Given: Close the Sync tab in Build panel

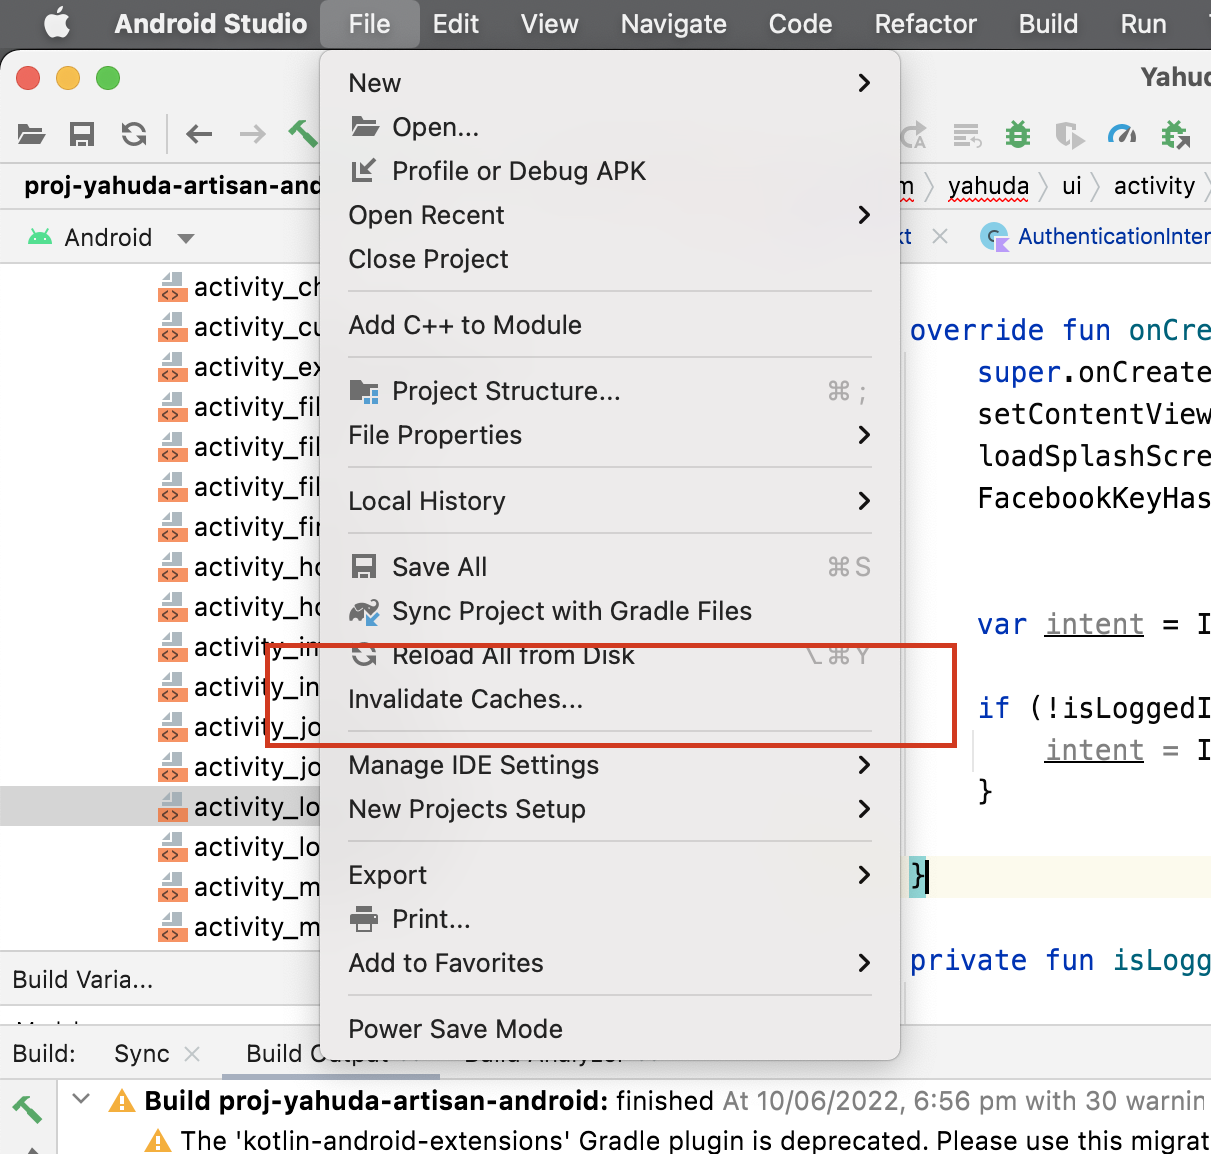Looking at the screenshot, I should tap(192, 1053).
